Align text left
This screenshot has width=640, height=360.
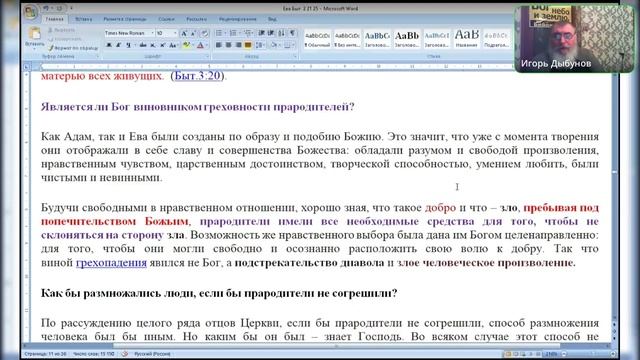(219, 45)
